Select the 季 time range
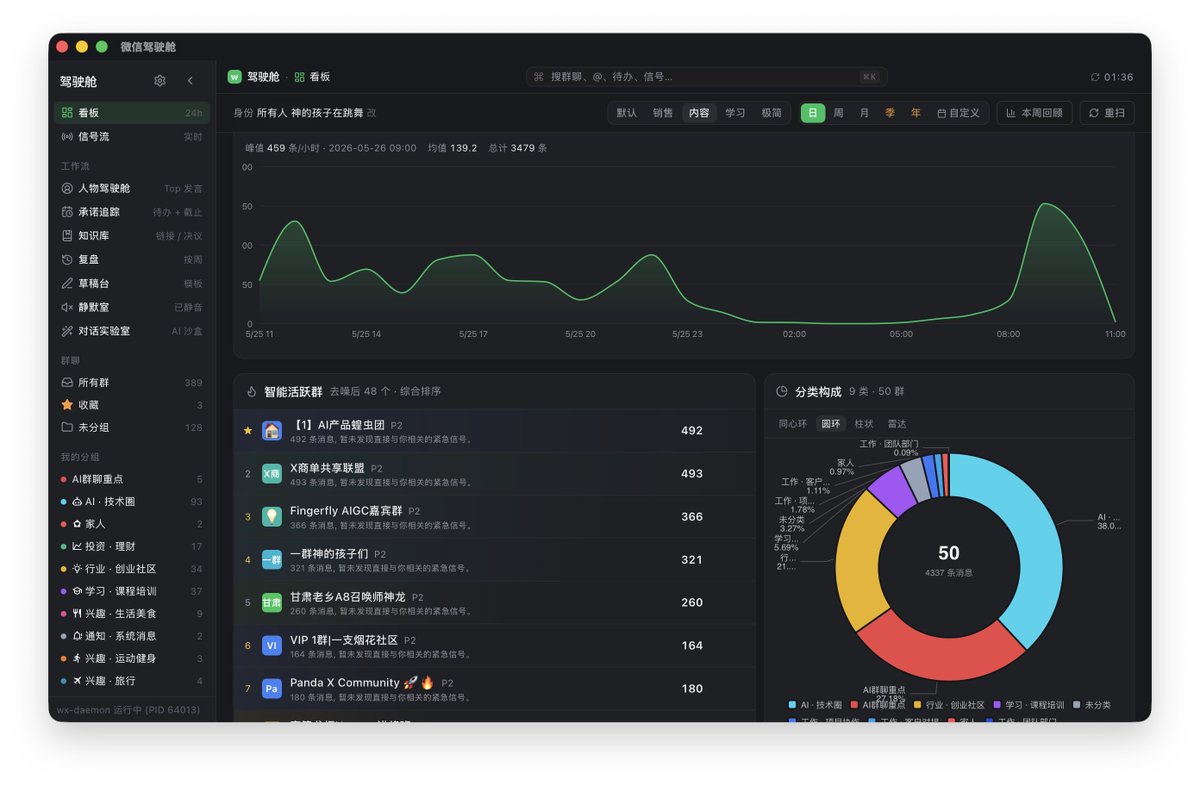 pyautogui.click(x=890, y=113)
